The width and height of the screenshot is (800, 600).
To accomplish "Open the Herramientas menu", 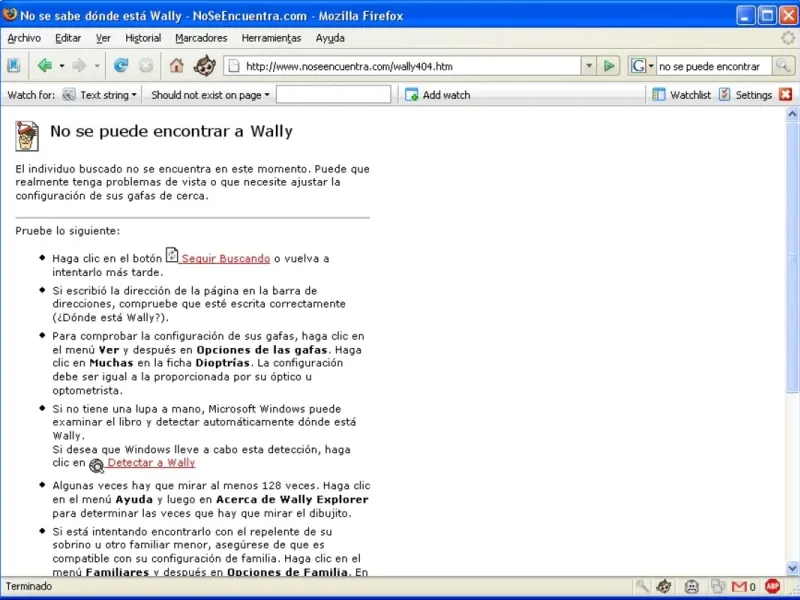I will (x=271, y=38).
